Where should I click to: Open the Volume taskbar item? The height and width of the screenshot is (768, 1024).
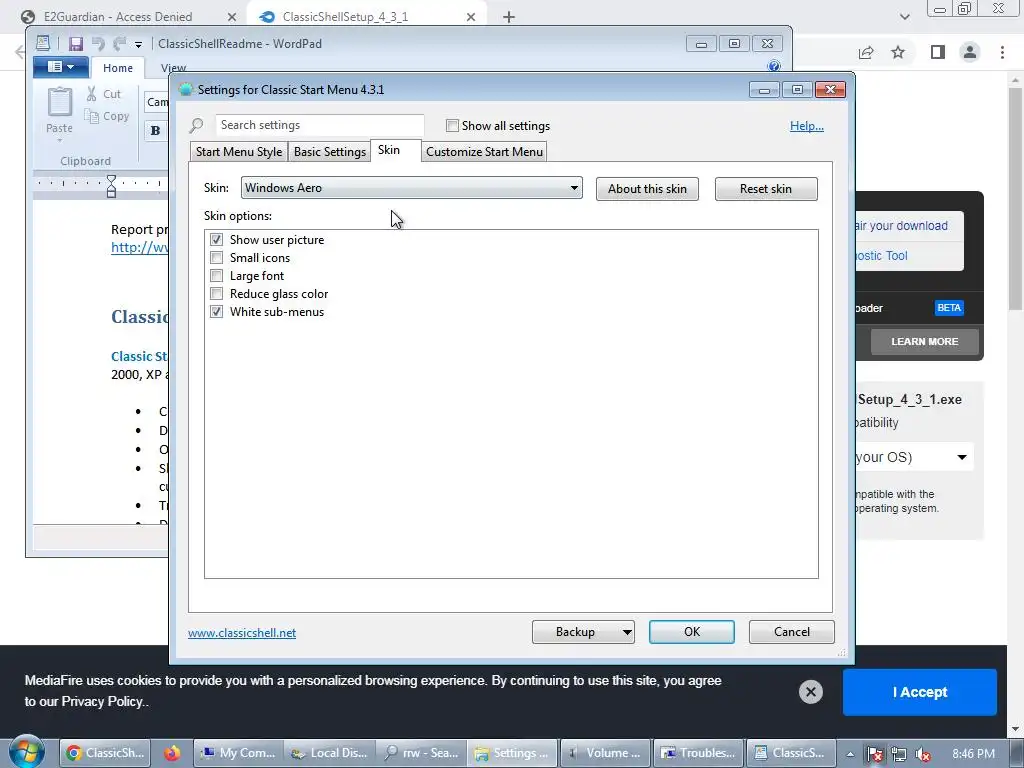605,753
